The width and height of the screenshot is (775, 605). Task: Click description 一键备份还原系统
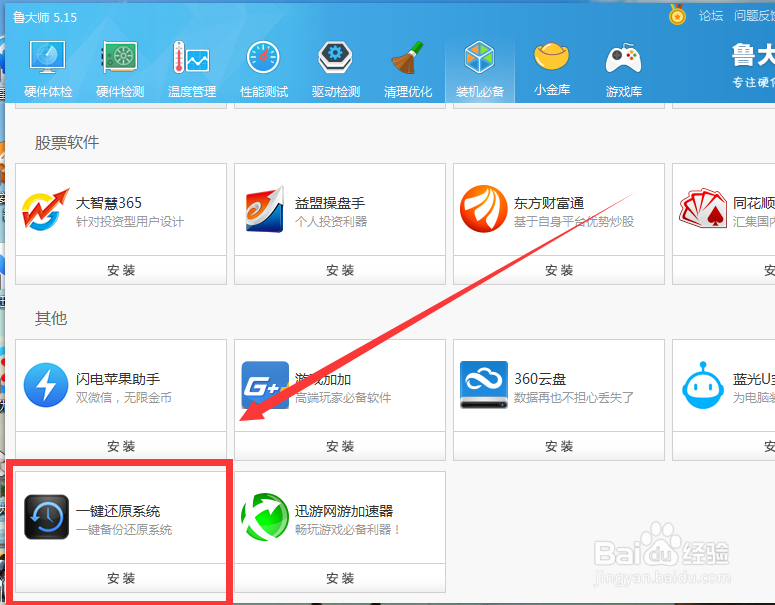coord(124,529)
